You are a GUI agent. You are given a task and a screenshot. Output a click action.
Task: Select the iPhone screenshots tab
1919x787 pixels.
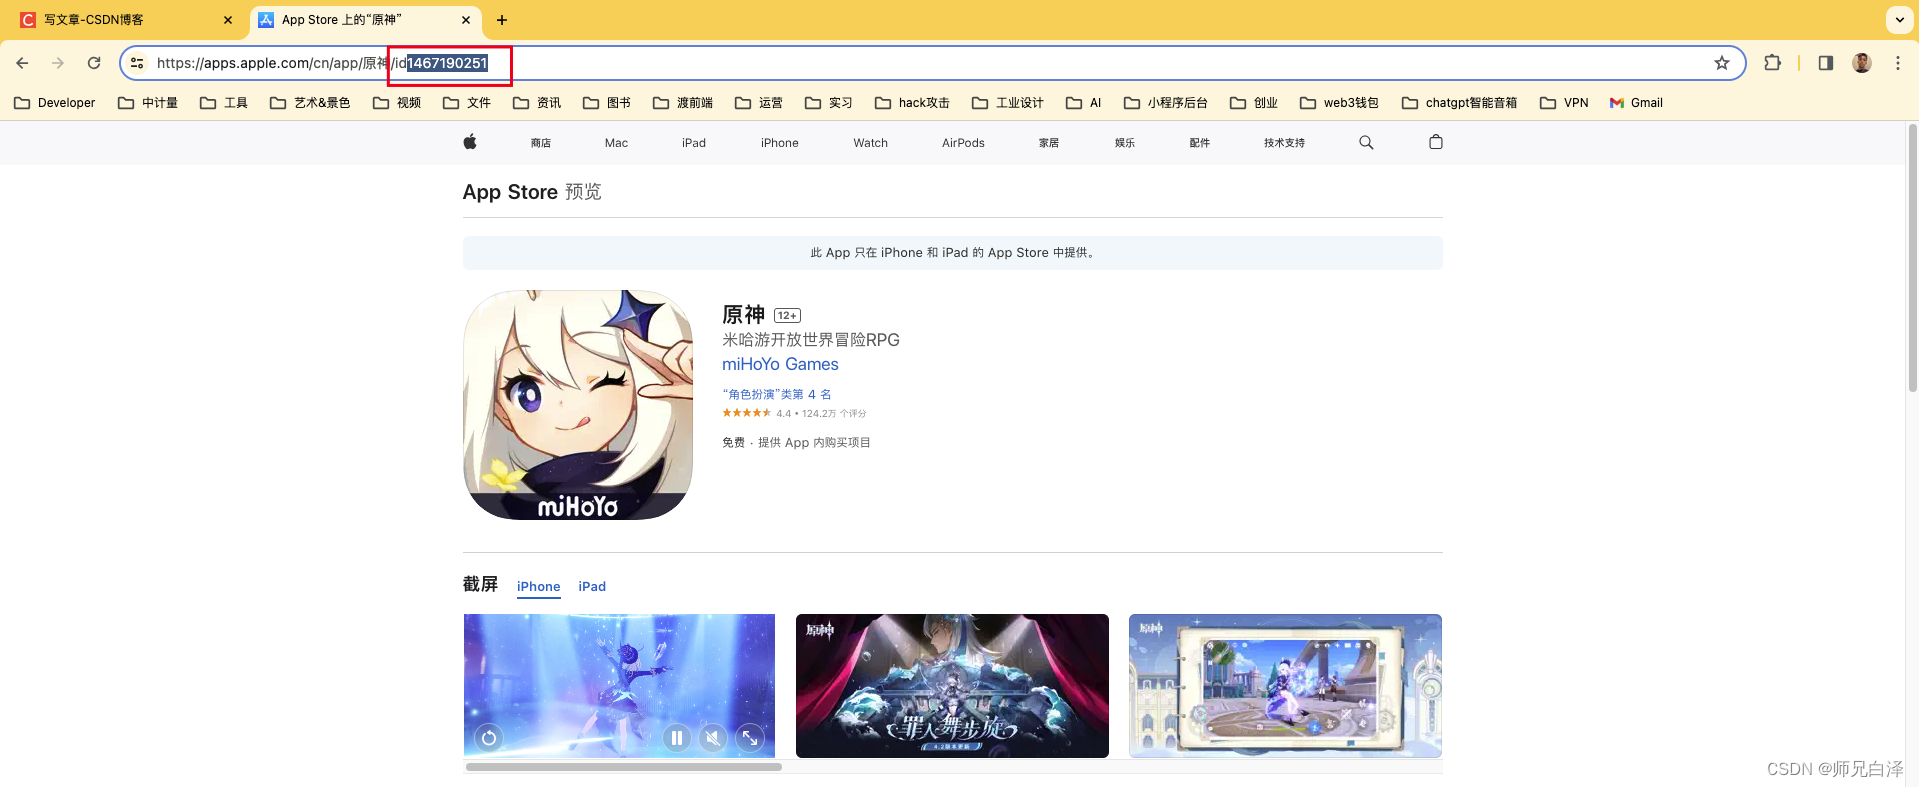click(x=538, y=587)
